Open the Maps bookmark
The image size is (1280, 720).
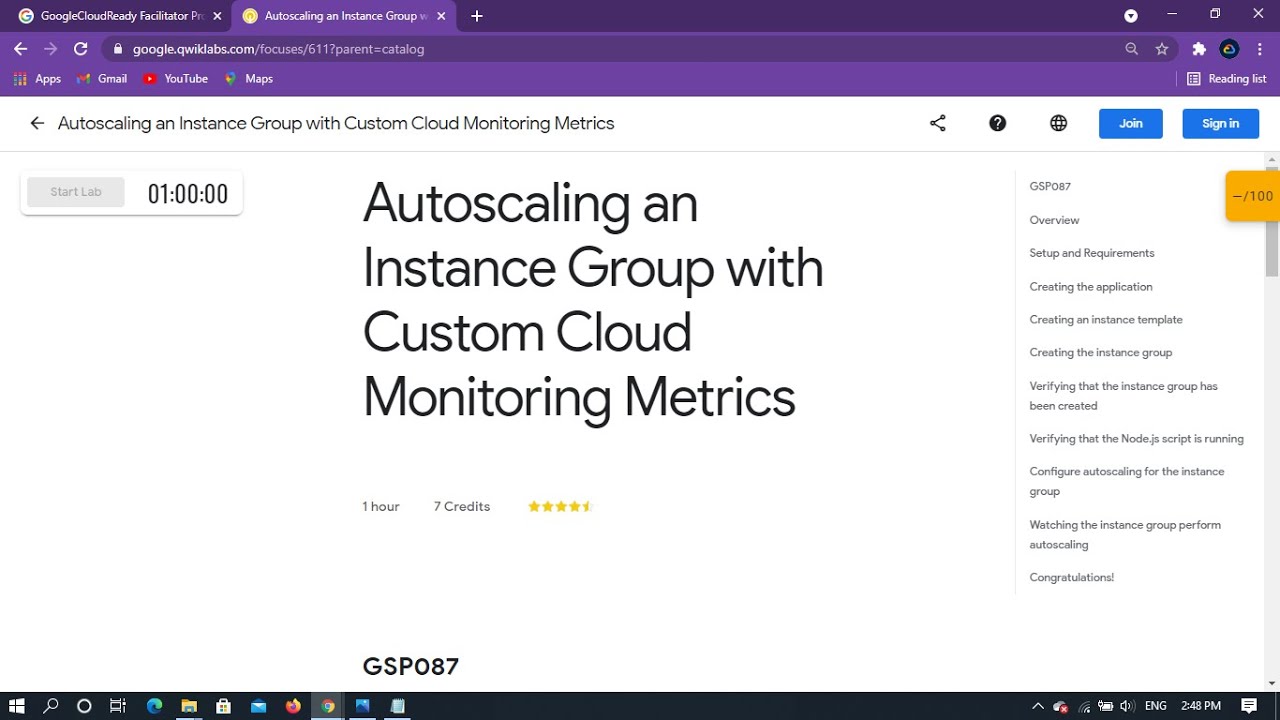[249, 79]
